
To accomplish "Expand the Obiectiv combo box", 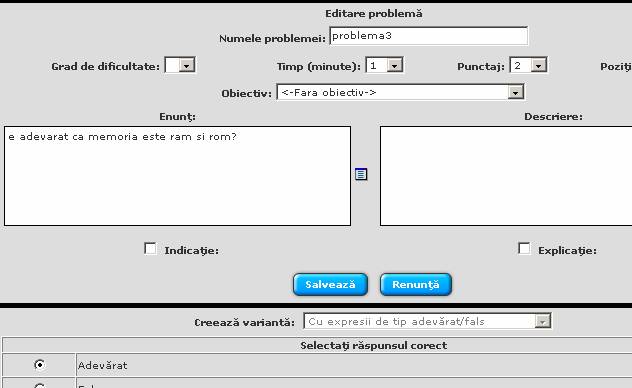I will click(400, 92).
